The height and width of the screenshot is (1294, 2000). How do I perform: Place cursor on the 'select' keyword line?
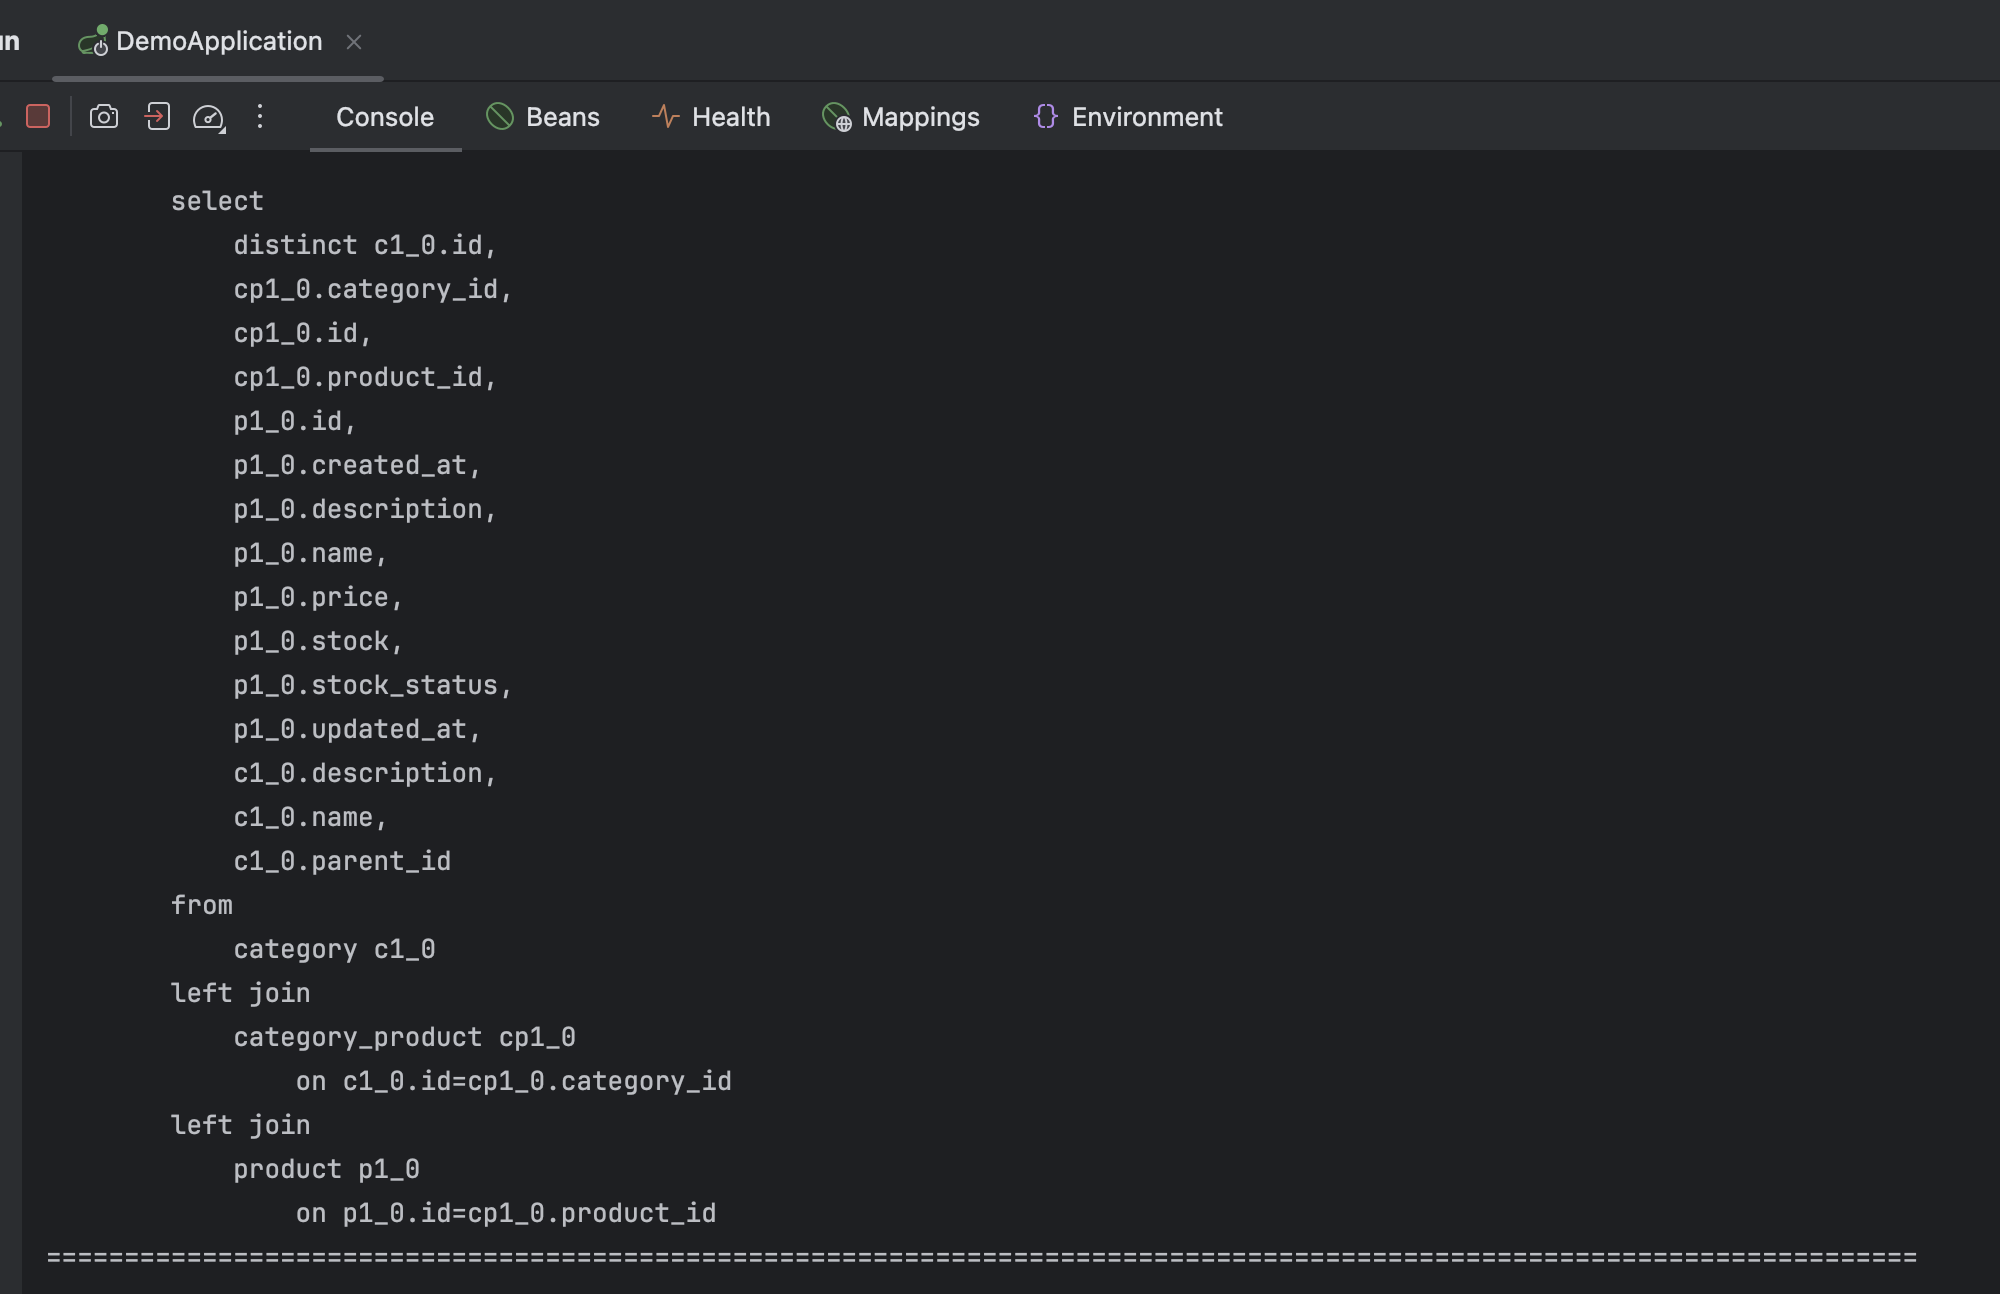click(x=217, y=201)
